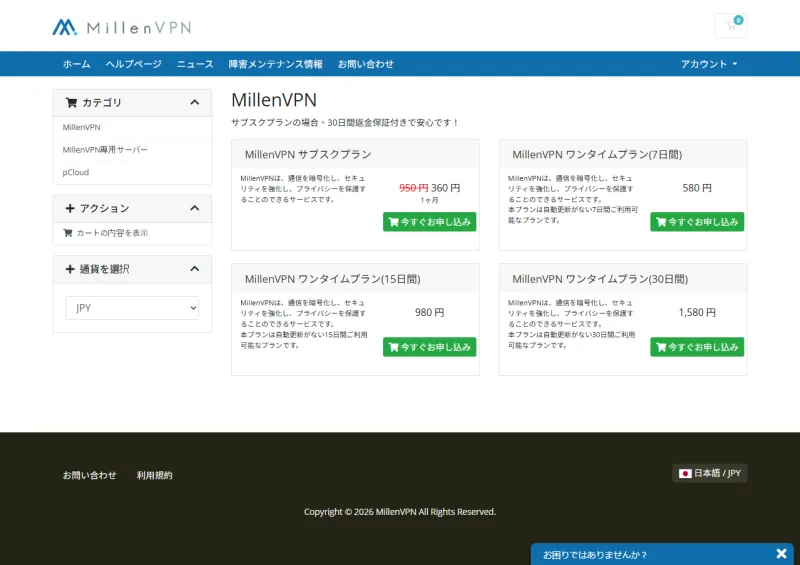
Task: Go to ホーム in navigation bar
Action: (x=77, y=64)
